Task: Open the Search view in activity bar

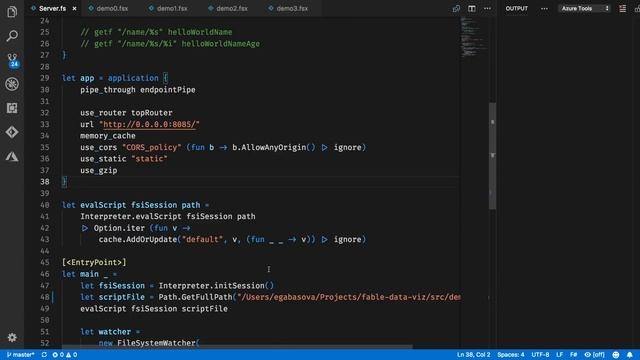Action: coord(12,36)
